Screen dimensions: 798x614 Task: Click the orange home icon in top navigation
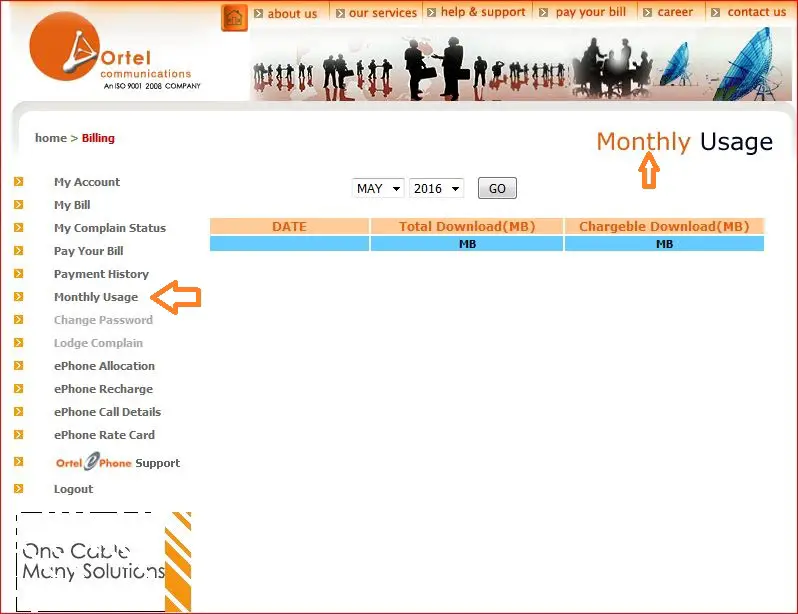point(234,17)
